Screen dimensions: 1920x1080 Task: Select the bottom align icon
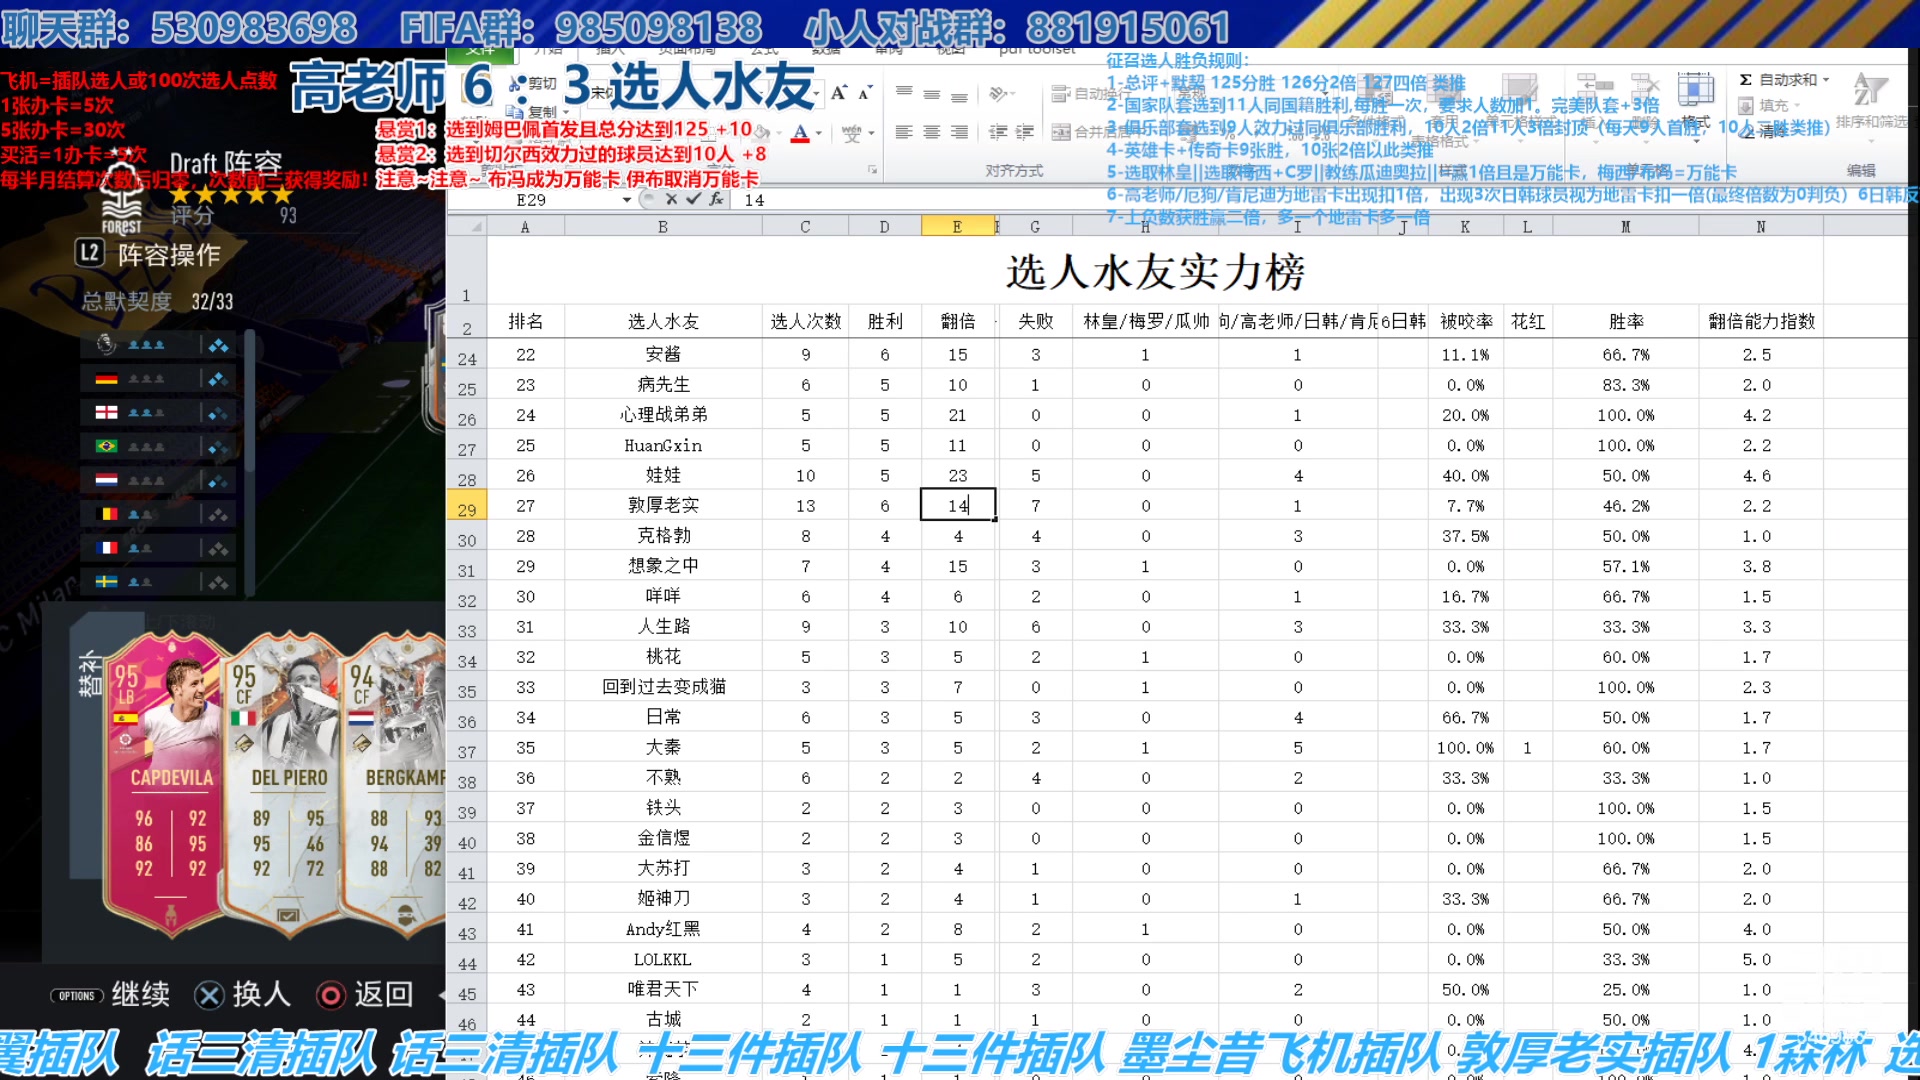pyautogui.click(x=959, y=97)
